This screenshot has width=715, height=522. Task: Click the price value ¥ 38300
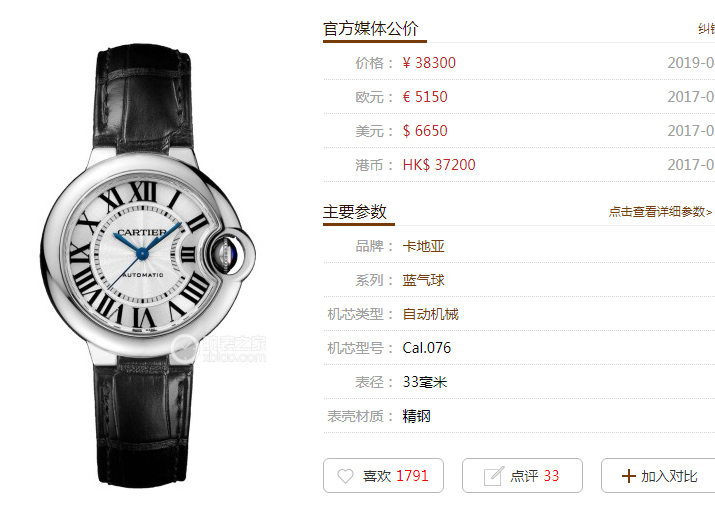pyautogui.click(x=429, y=63)
